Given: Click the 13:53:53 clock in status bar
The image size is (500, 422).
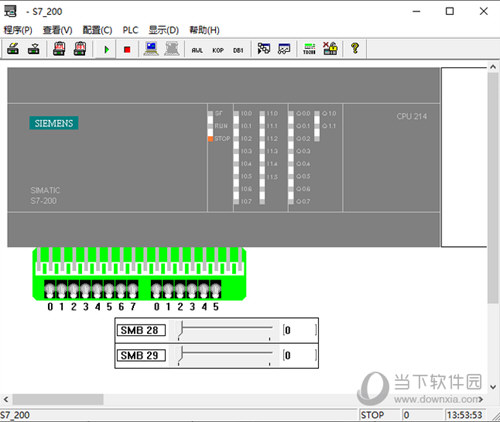Looking at the screenshot, I should (465, 415).
